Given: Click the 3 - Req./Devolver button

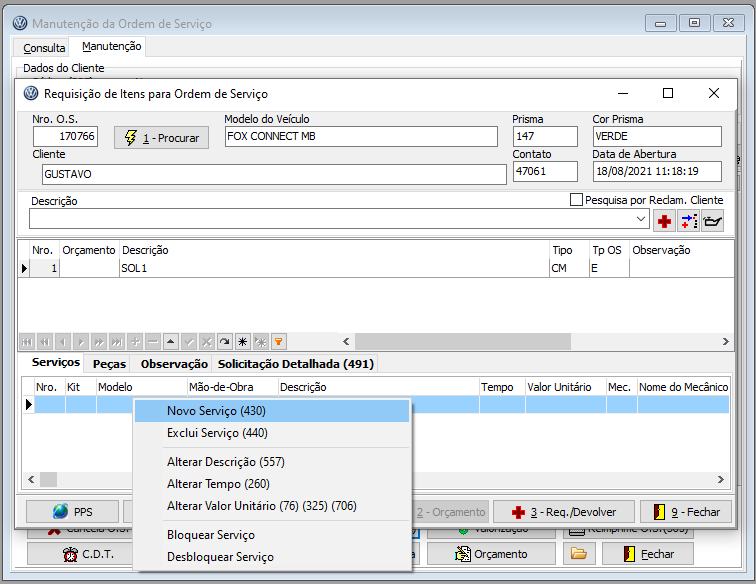Looking at the screenshot, I should tap(564, 512).
